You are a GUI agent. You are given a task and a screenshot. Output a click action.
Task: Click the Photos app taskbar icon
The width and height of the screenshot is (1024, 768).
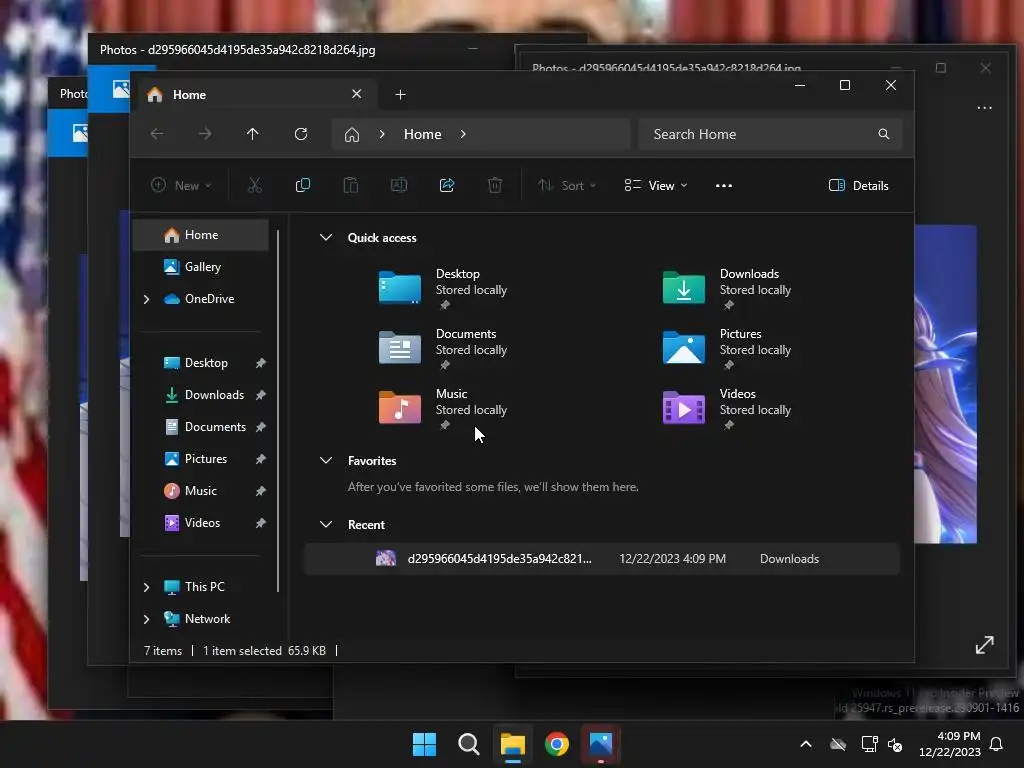[x=601, y=744]
